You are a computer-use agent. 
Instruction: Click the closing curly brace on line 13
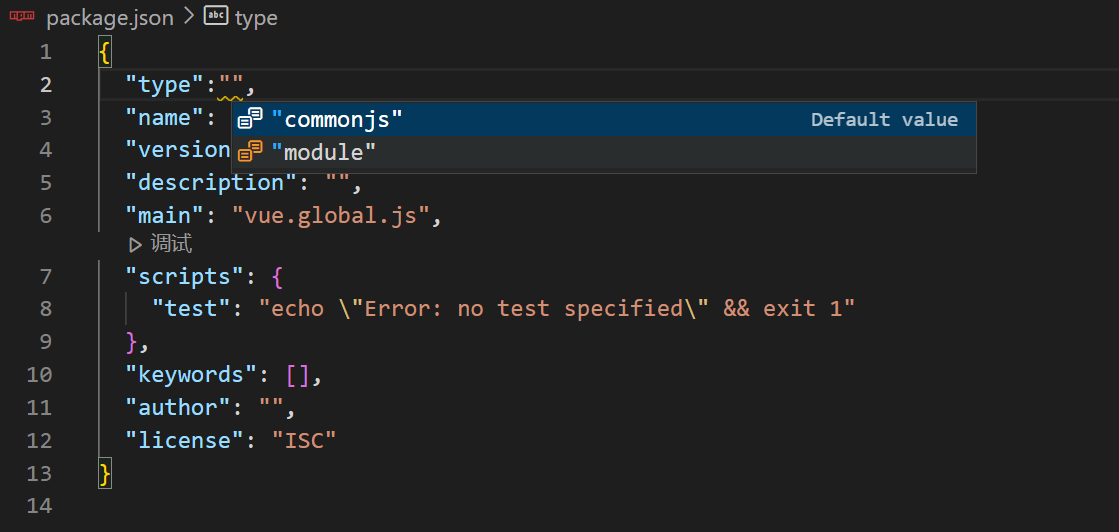[x=105, y=473]
